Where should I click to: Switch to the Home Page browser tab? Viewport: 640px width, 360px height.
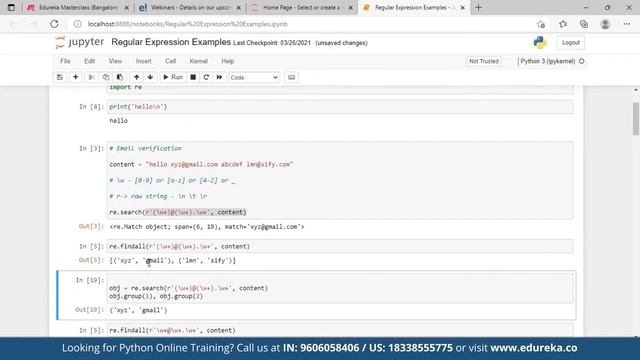coord(301,7)
